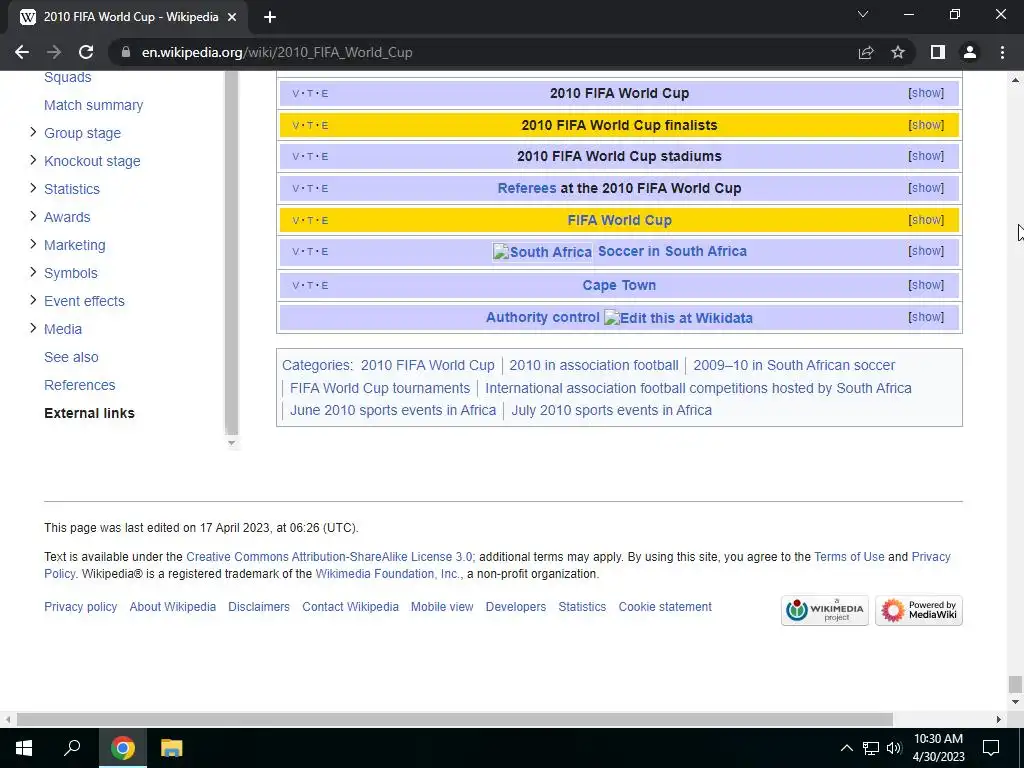Image resolution: width=1024 pixels, height=768 pixels.
Task: Open Creative Commons Attribution-ShareAlike License link
Action: coord(329,557)
